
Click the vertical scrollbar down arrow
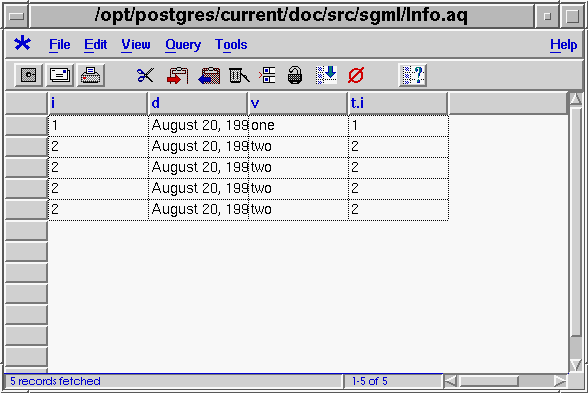(x=576, y=364)
